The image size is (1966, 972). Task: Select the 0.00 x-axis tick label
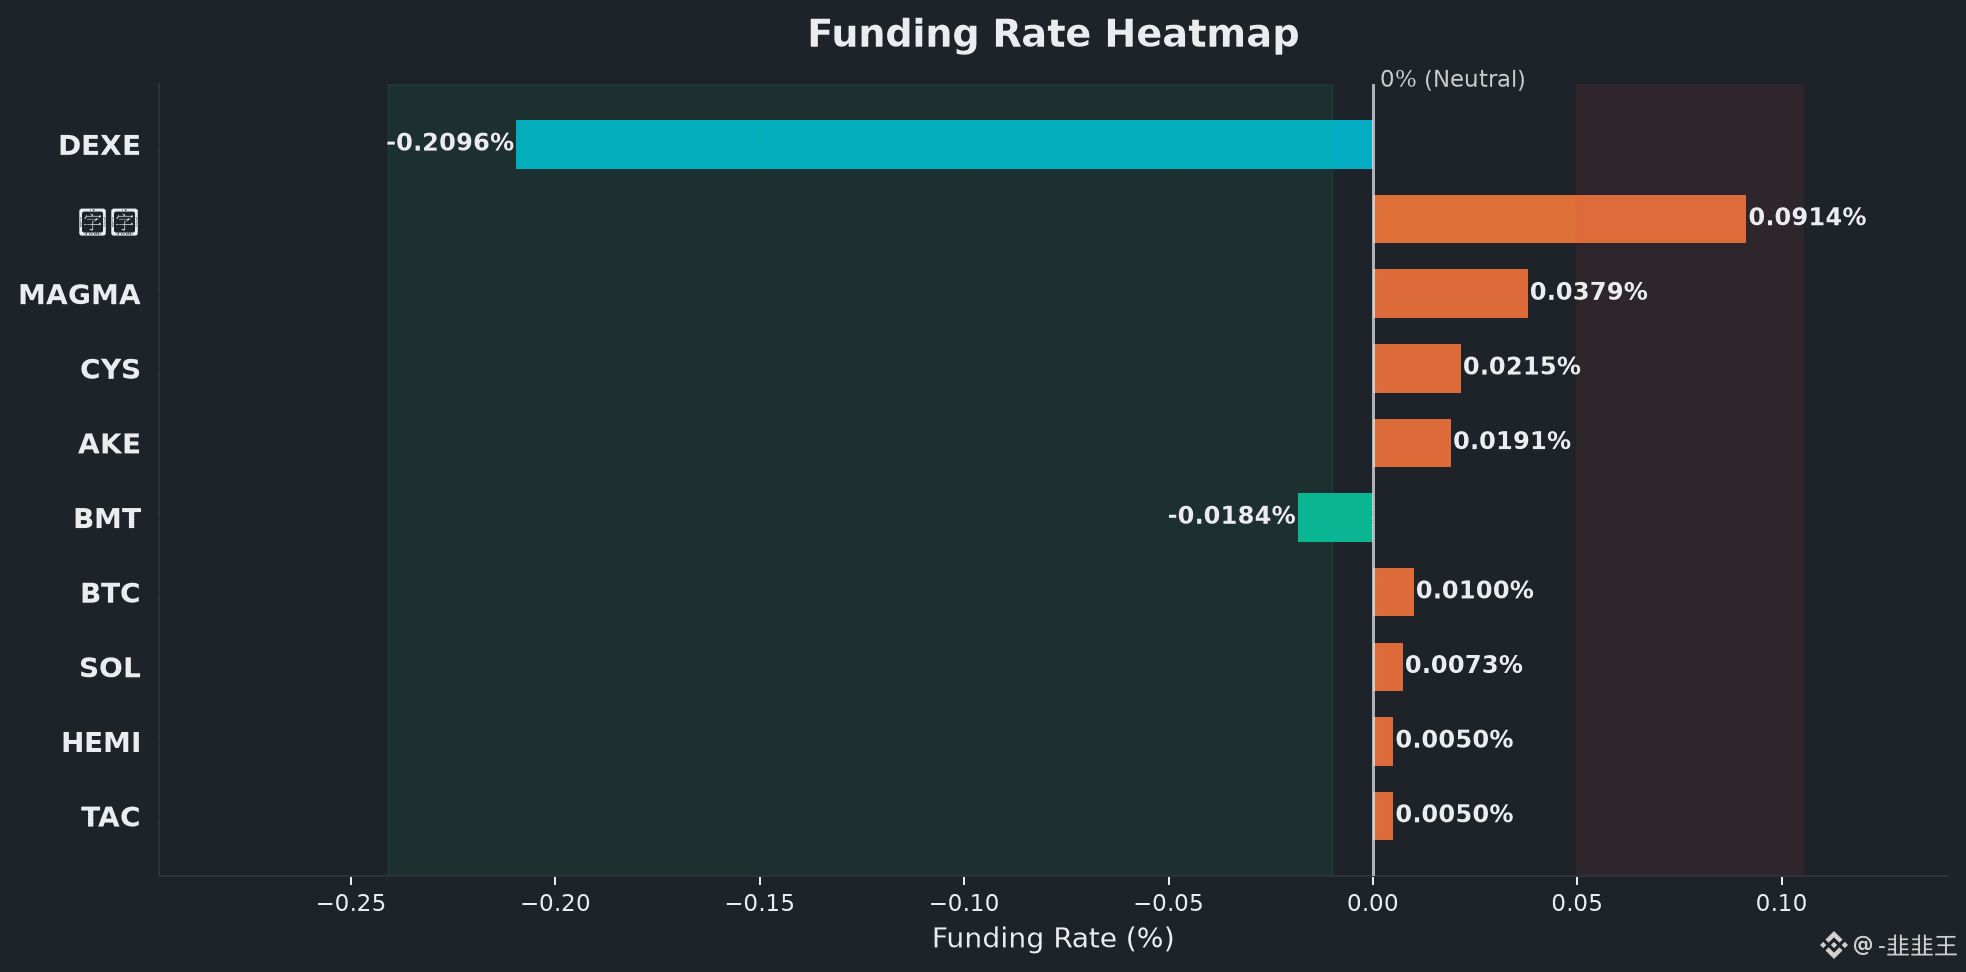pyautogui.click(x=1373, y=904)
